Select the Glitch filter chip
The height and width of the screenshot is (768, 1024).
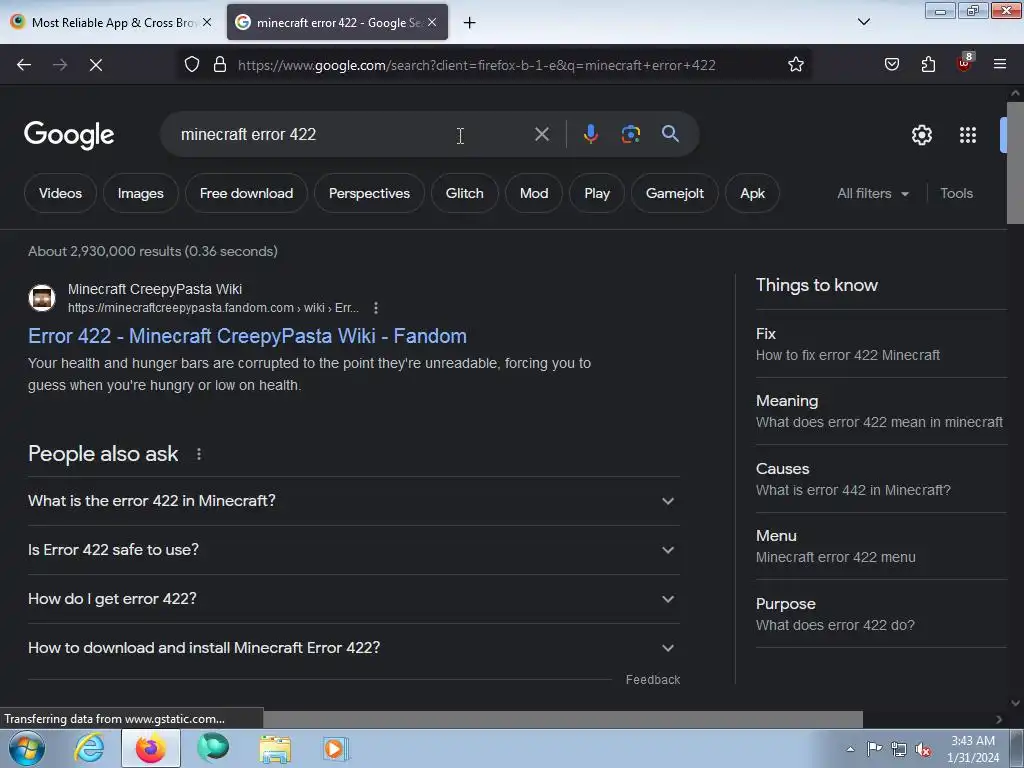[464, 193]
